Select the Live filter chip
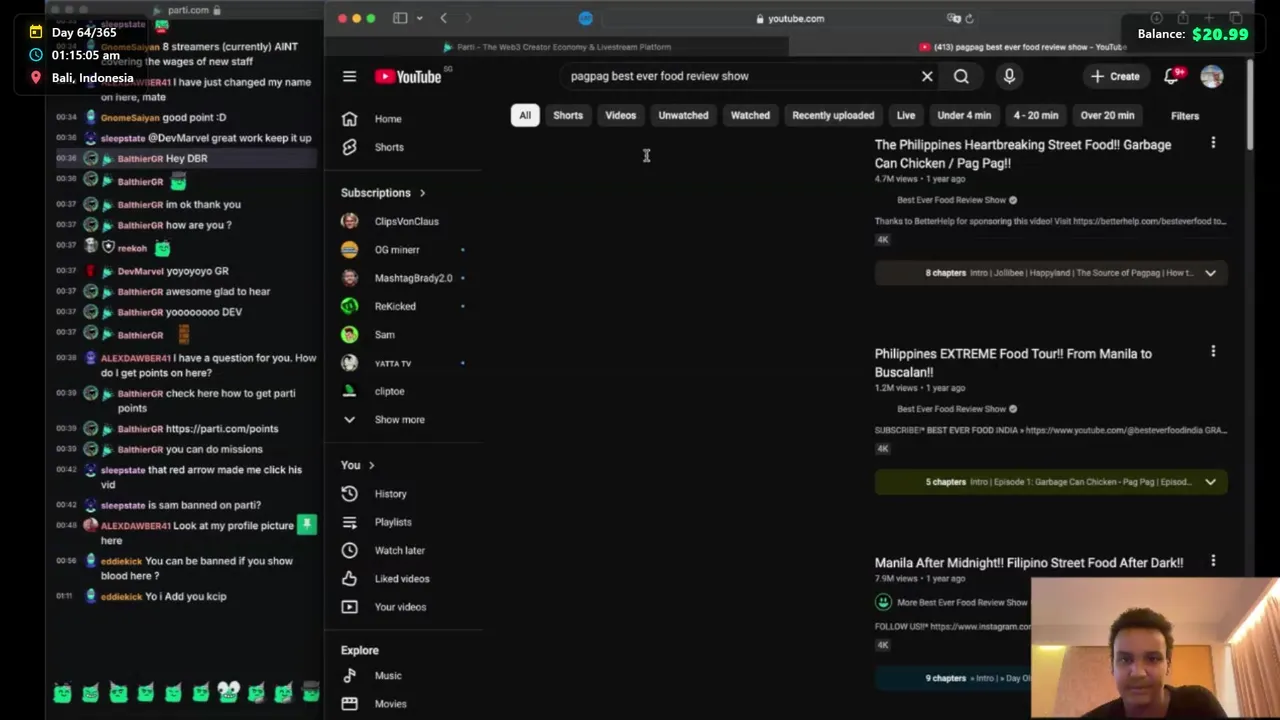This screenshot has height=720, width=1280. pyautogui.click(x=906, y=115)
